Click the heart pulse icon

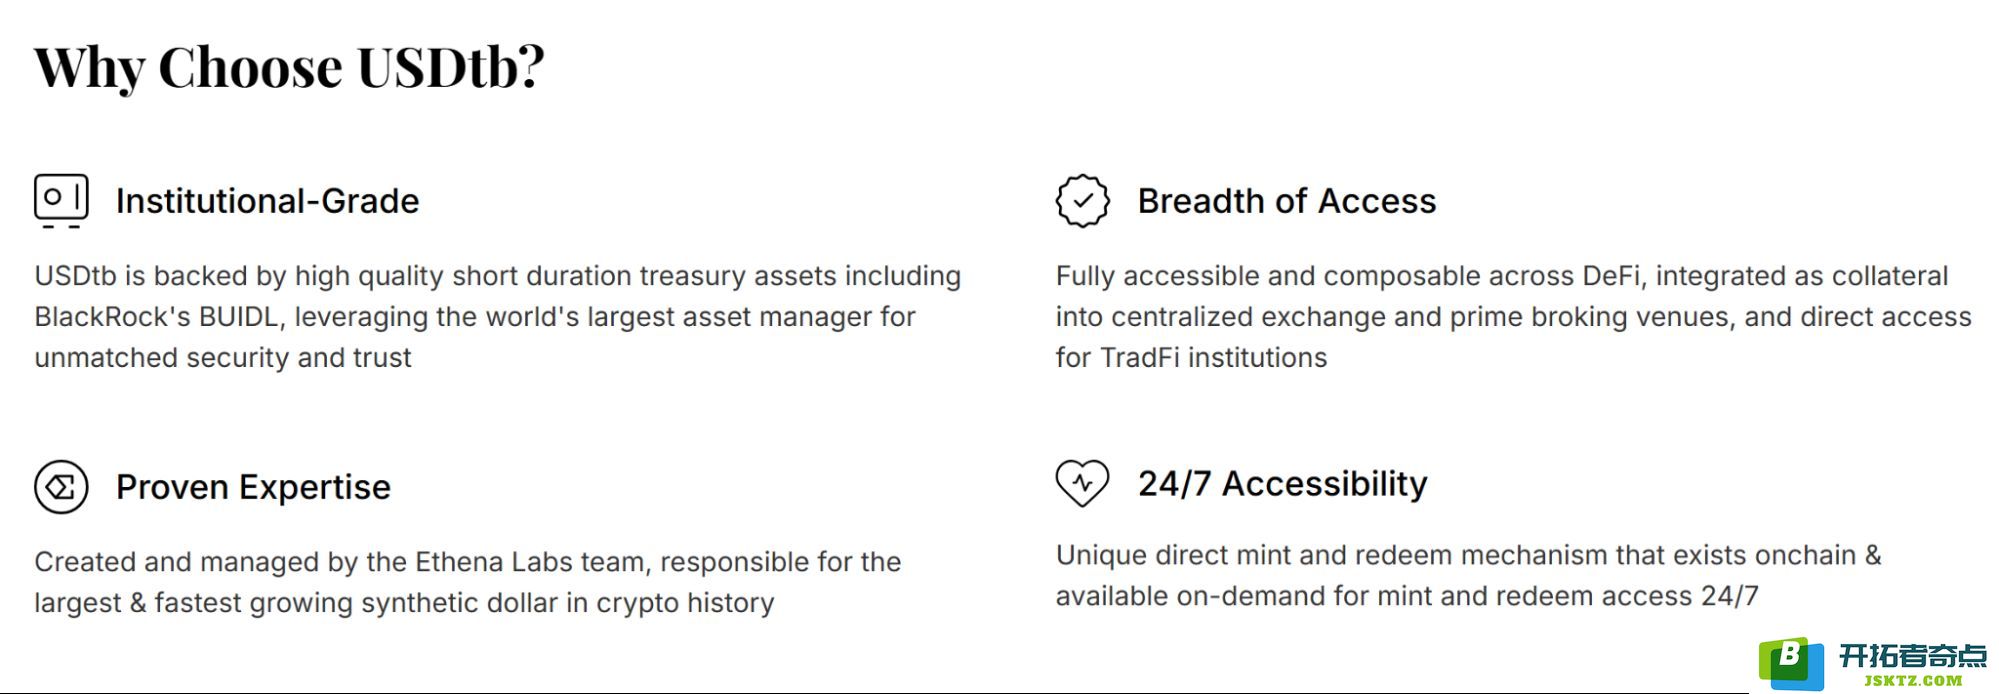[x=1082, y=483]
